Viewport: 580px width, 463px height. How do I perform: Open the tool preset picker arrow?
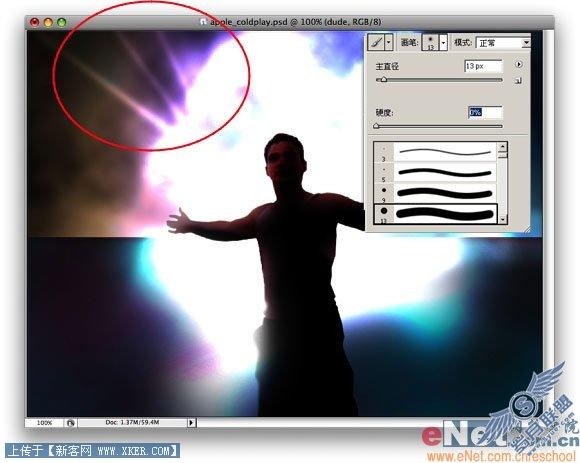pyautogui.click(x=388, y=42)
